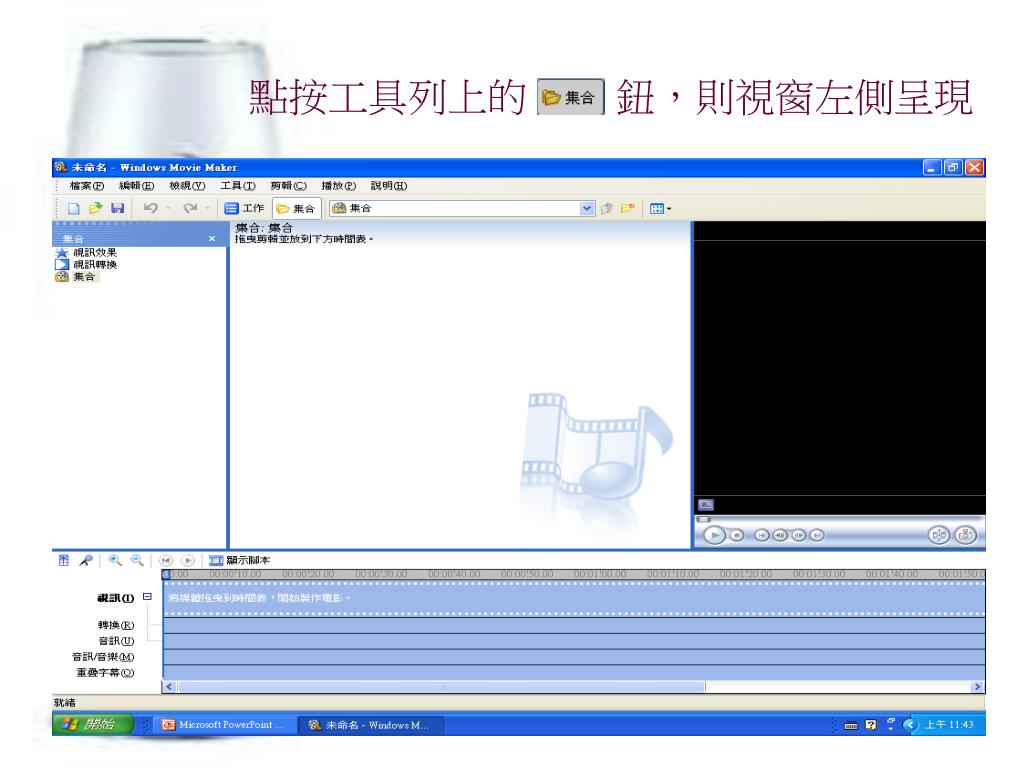This screenshot has height=768, width=1024.
Task: Click the 視訊(I) track label
Action: click(116, 598)
